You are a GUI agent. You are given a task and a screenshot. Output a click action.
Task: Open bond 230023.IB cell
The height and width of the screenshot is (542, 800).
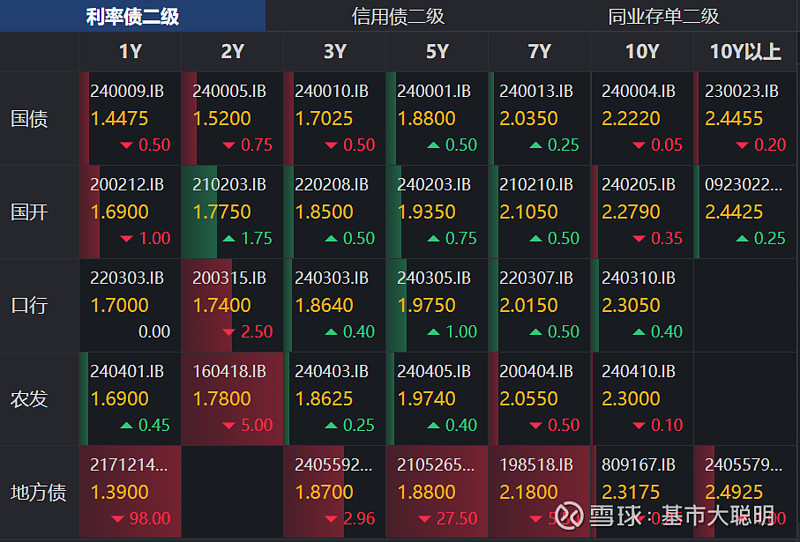(x=745, y=118)
